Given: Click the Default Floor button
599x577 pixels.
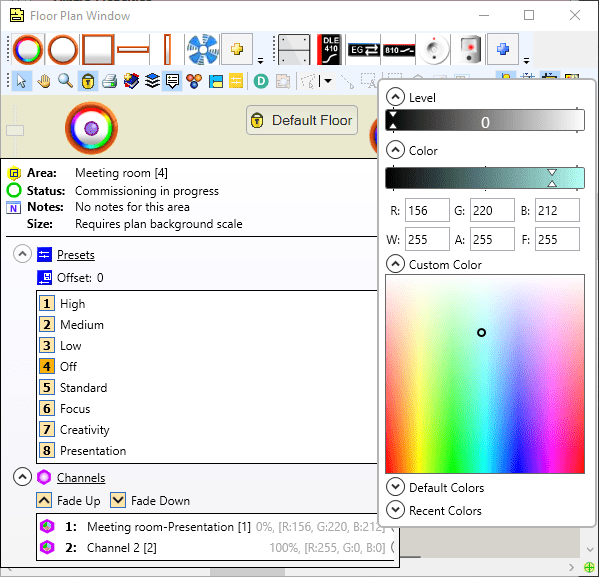Looking at the screenshot, I should click(302, 120).
